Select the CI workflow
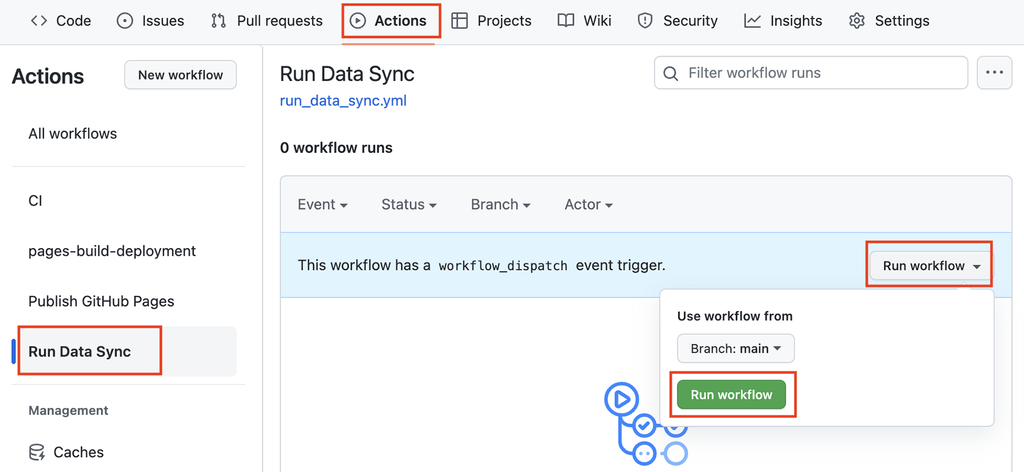The height and width of the screenshot is (472, 1024). [35, 200]
